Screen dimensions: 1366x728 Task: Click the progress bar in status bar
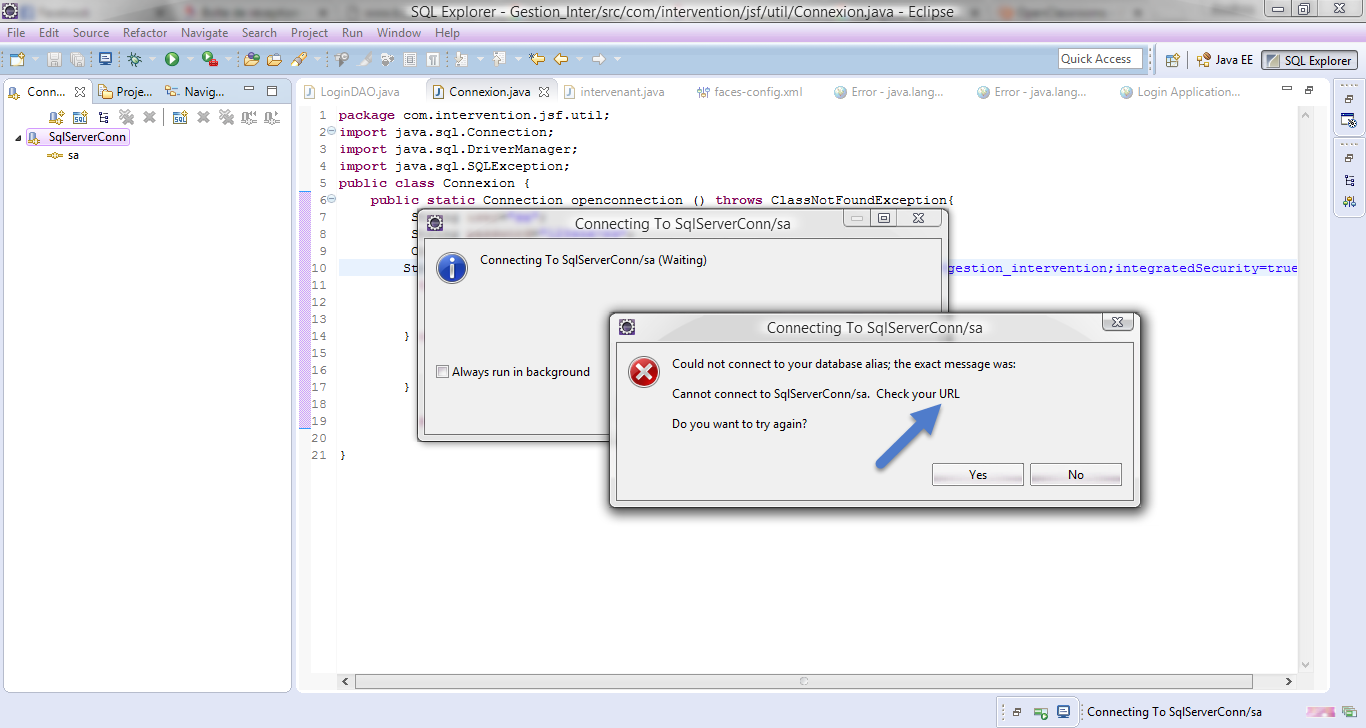coord(1322,712)
